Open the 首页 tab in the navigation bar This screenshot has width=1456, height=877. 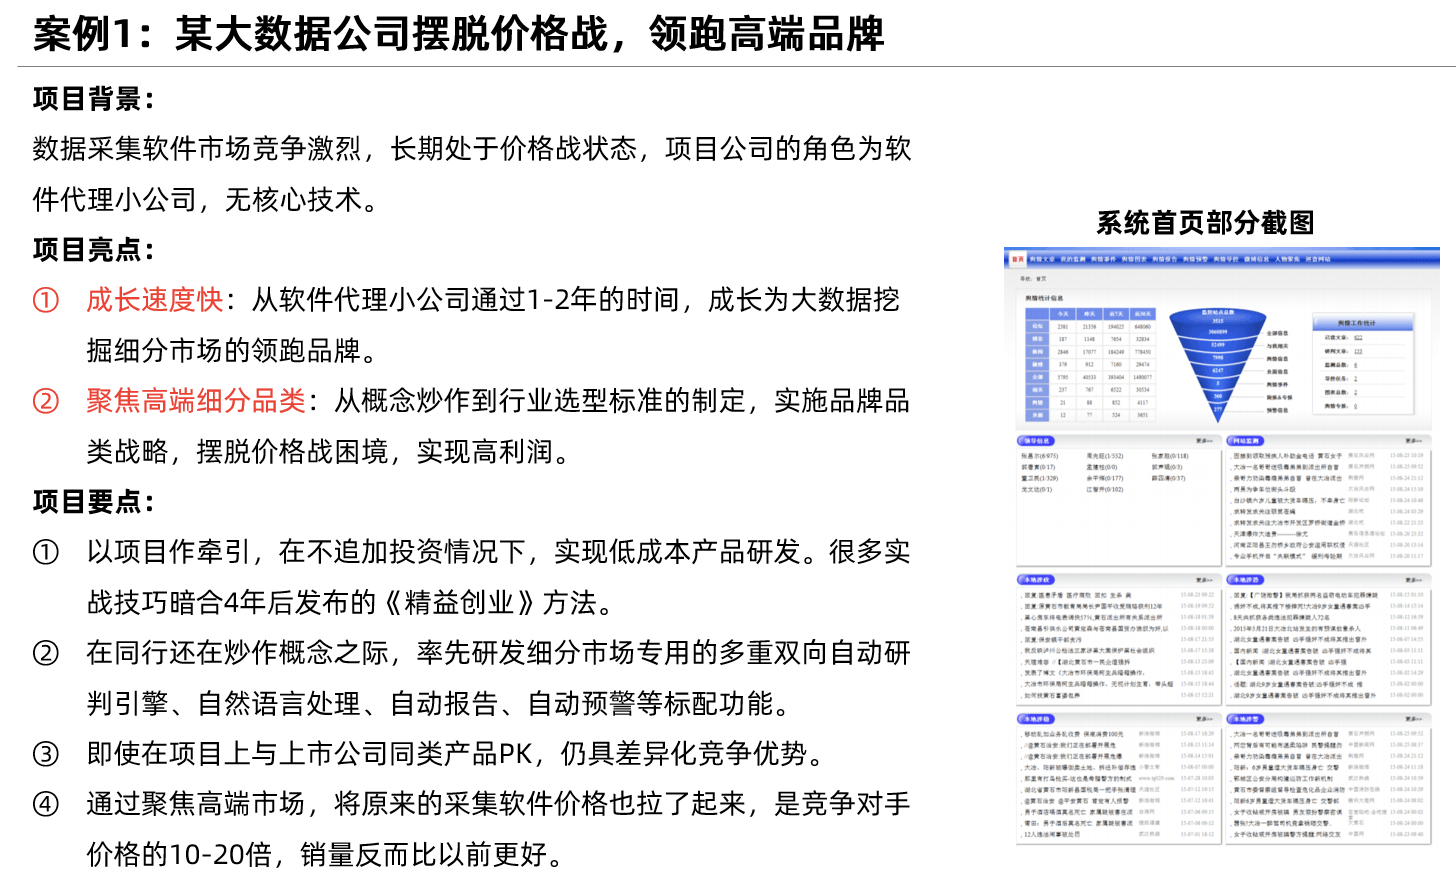point(1017,259)
